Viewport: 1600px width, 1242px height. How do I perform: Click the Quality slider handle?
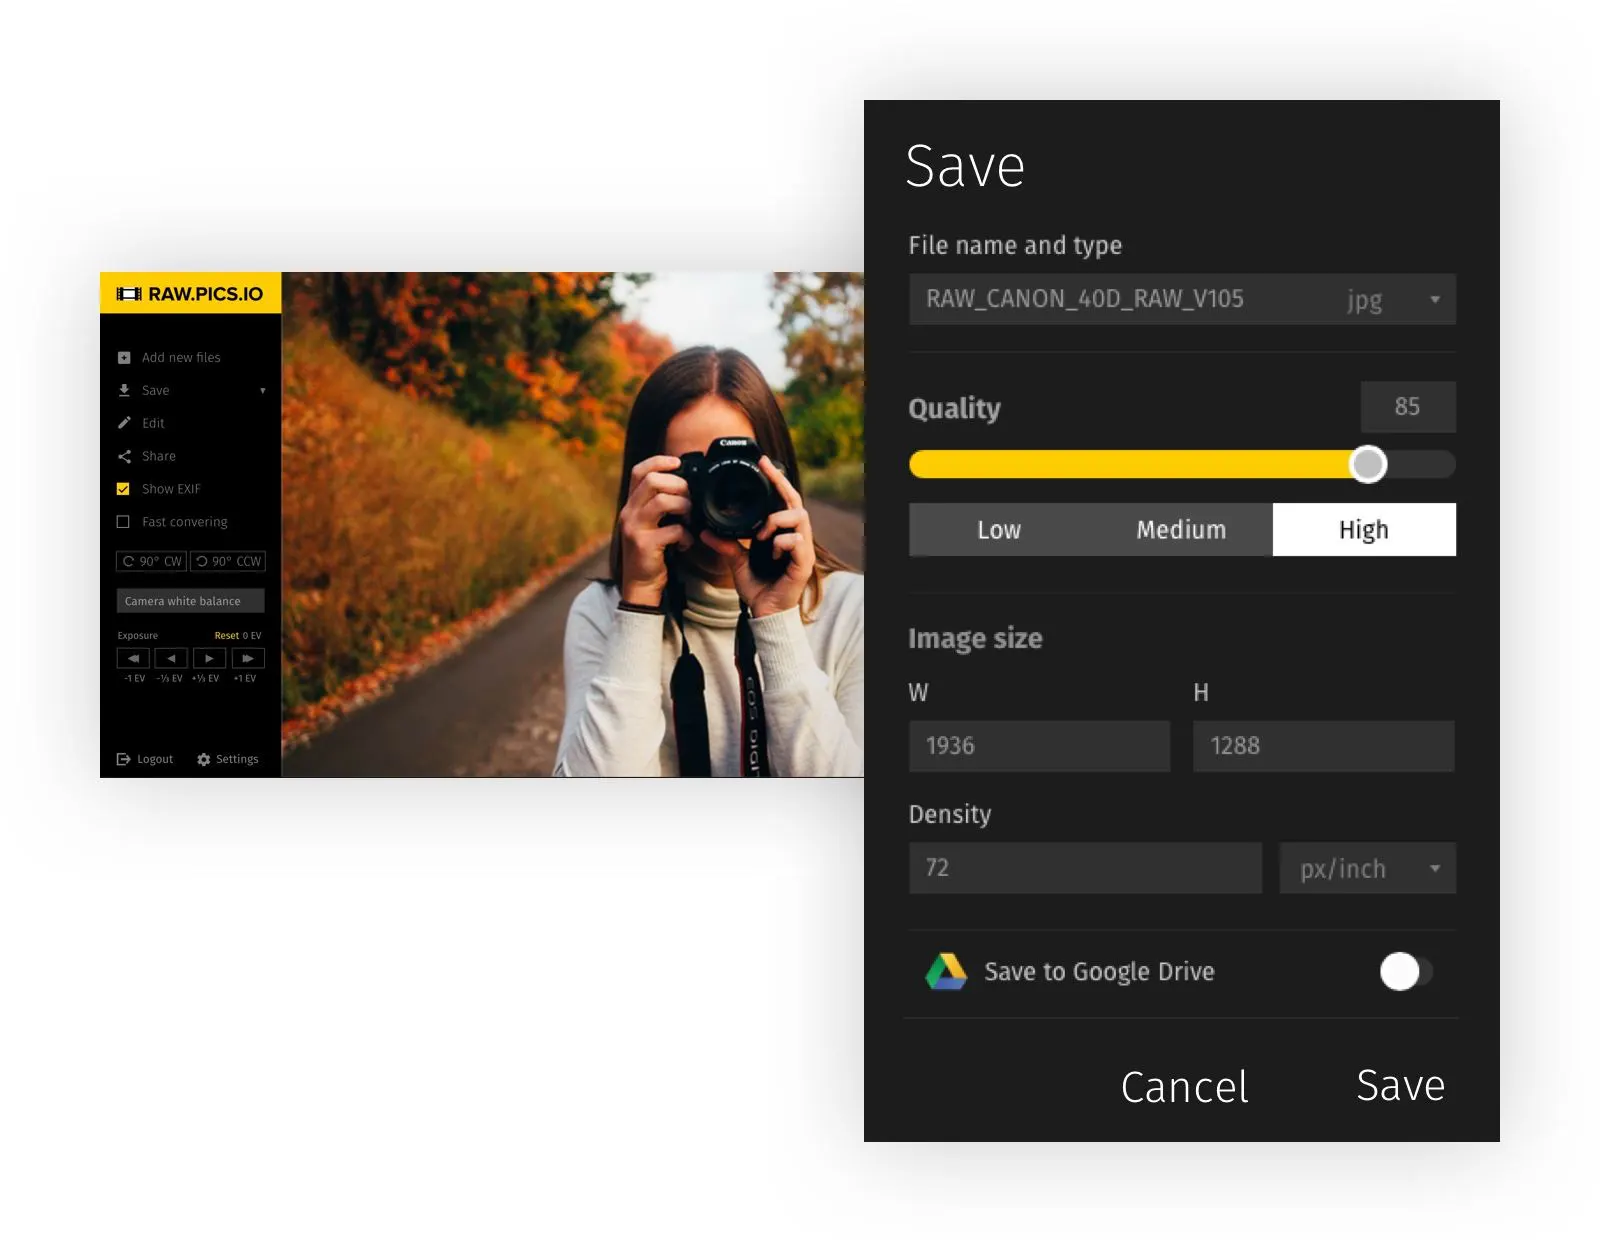coord(1368,464)
